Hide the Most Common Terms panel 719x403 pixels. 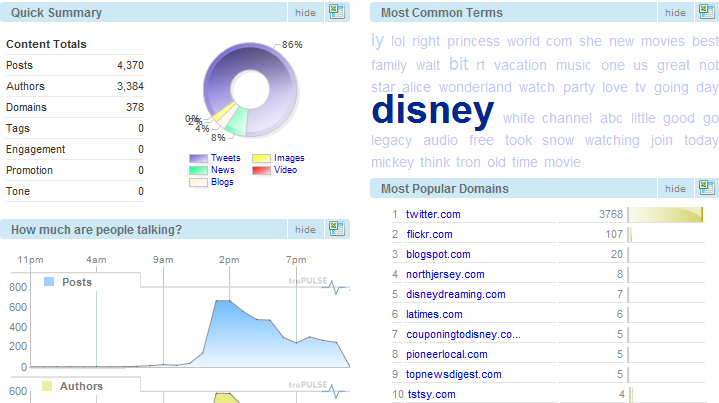coord(675,13)
